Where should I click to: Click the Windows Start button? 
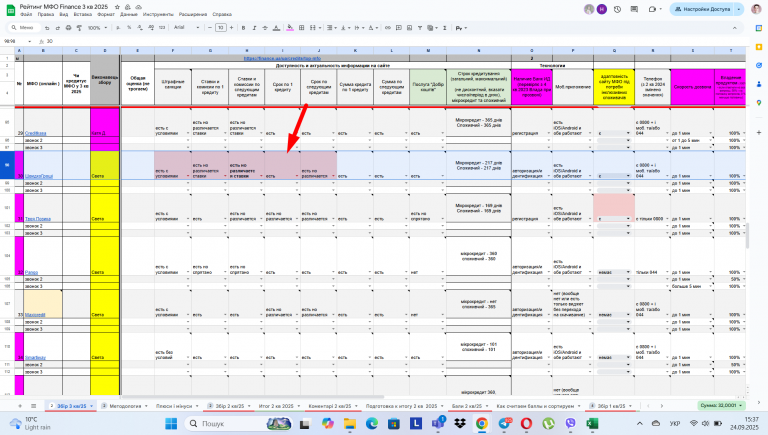coord(171,423)
